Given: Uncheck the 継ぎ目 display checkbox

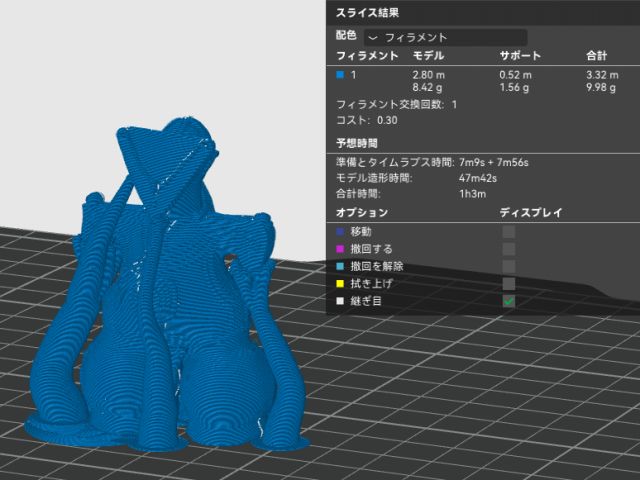Looking at the screenshot, I should 508,301.
